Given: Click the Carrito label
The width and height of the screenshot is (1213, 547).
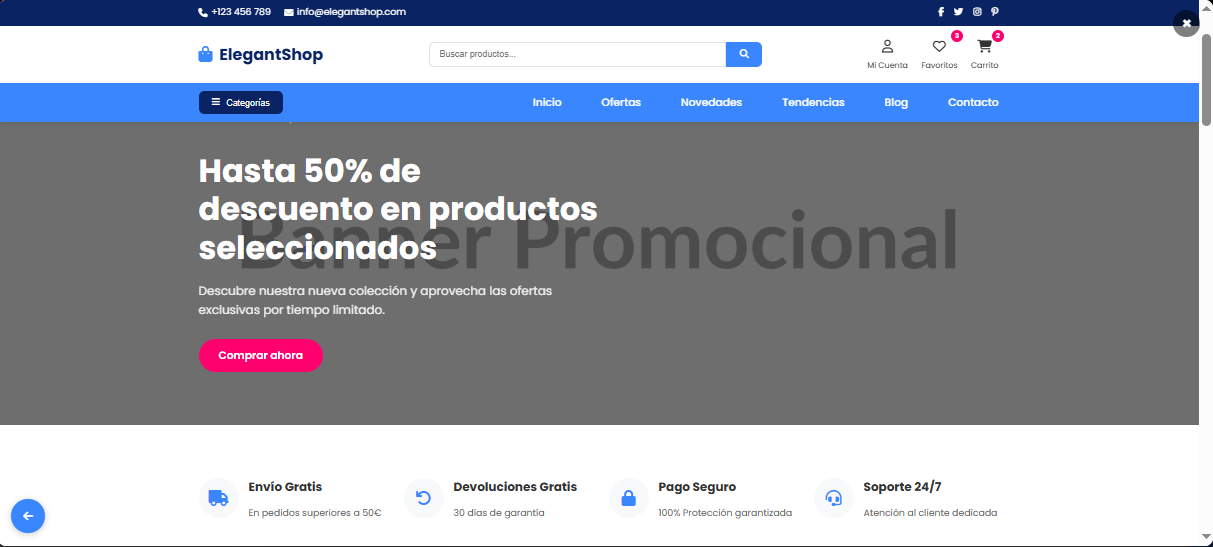Looking at the screenshot, I should pyautogui.click(x=984, y=65).
